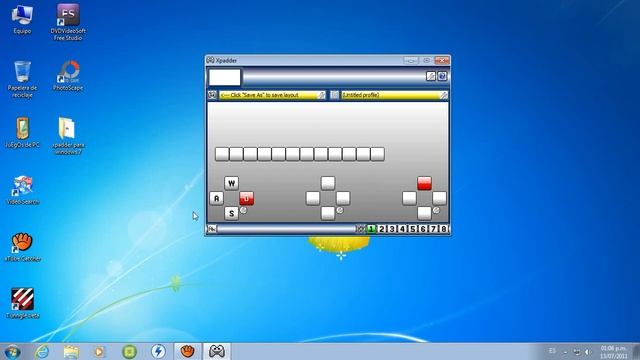Open the volume icon in system tray

coord(588,351)
